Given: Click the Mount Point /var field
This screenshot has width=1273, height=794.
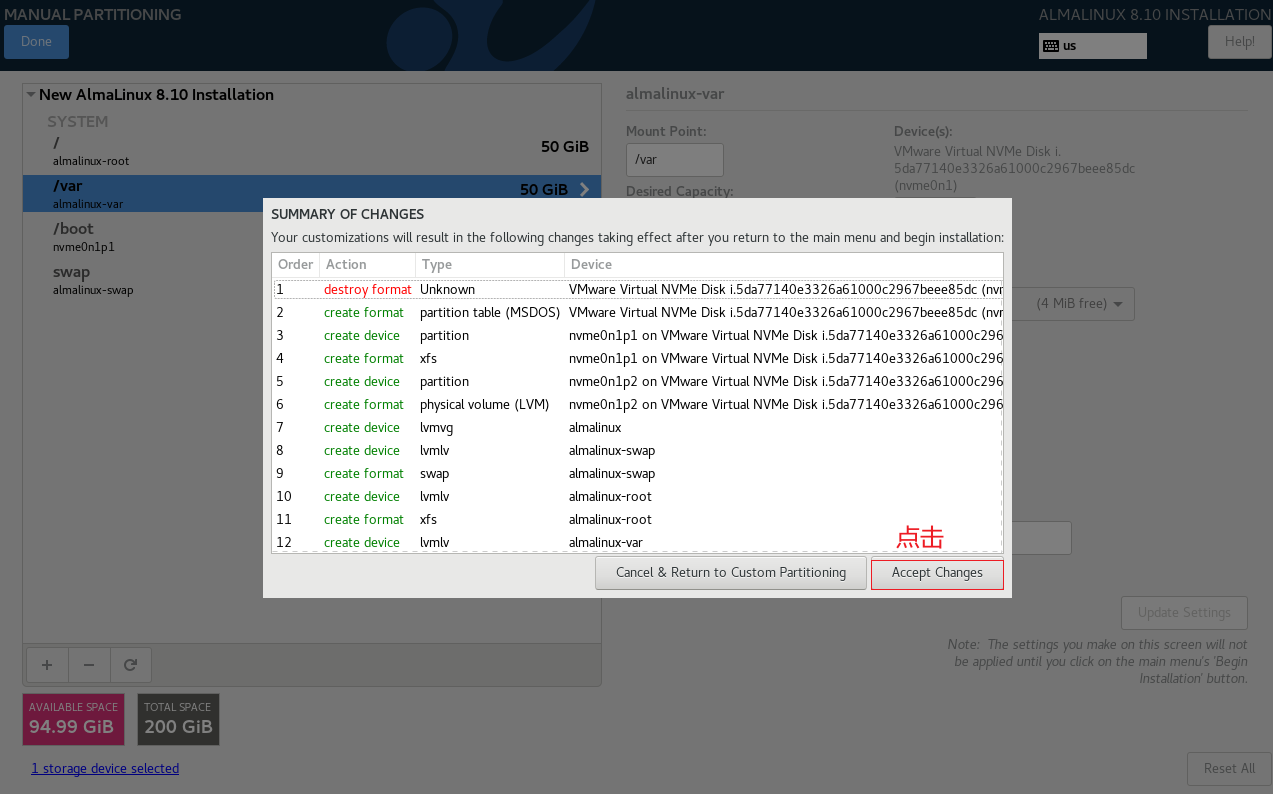Looking at the screenshot, I should pos(675,160).
